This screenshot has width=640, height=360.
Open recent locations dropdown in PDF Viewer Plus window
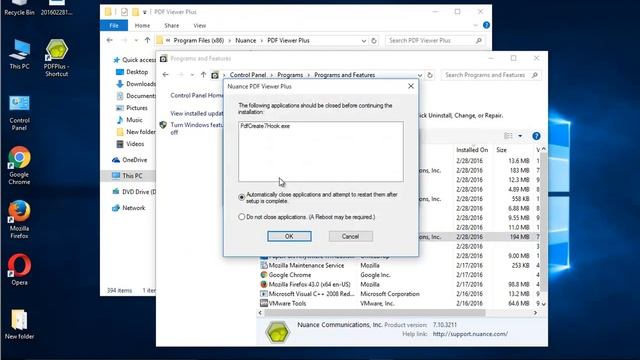coord(136,40)
